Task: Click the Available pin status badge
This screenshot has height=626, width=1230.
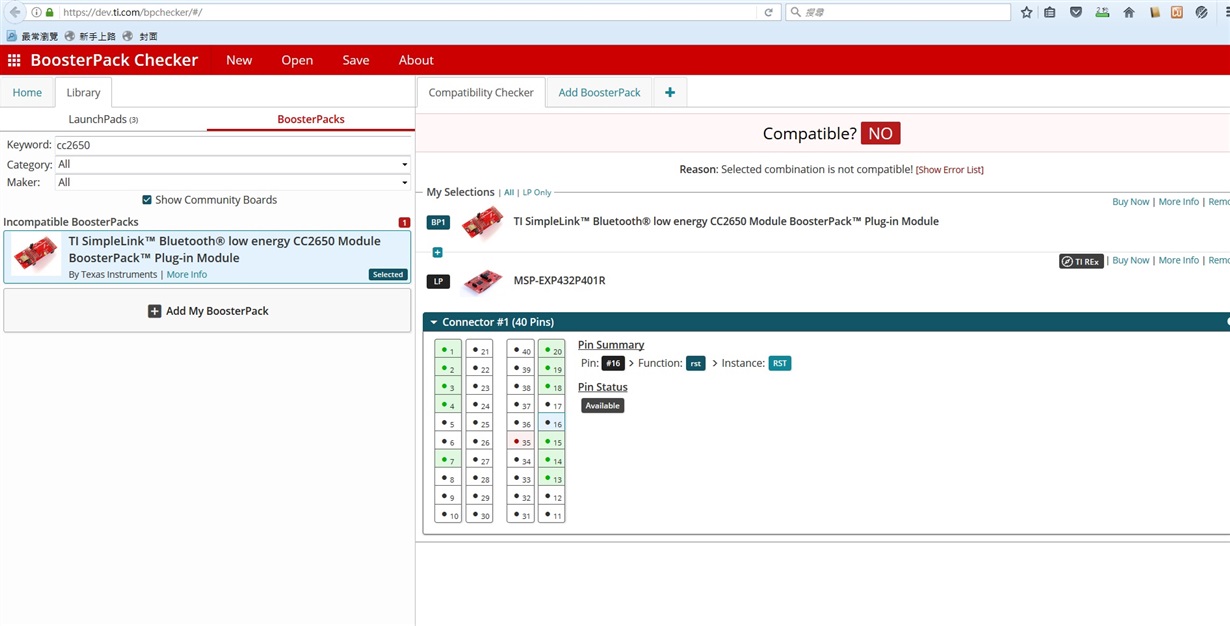Action: click(x=602, y=406)
